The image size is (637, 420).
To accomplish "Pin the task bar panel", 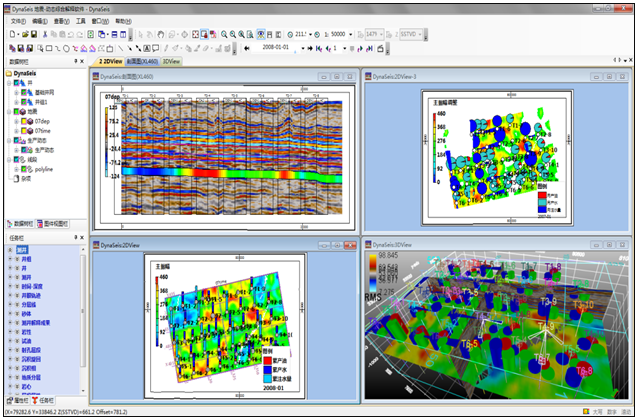I will point(76,239).
